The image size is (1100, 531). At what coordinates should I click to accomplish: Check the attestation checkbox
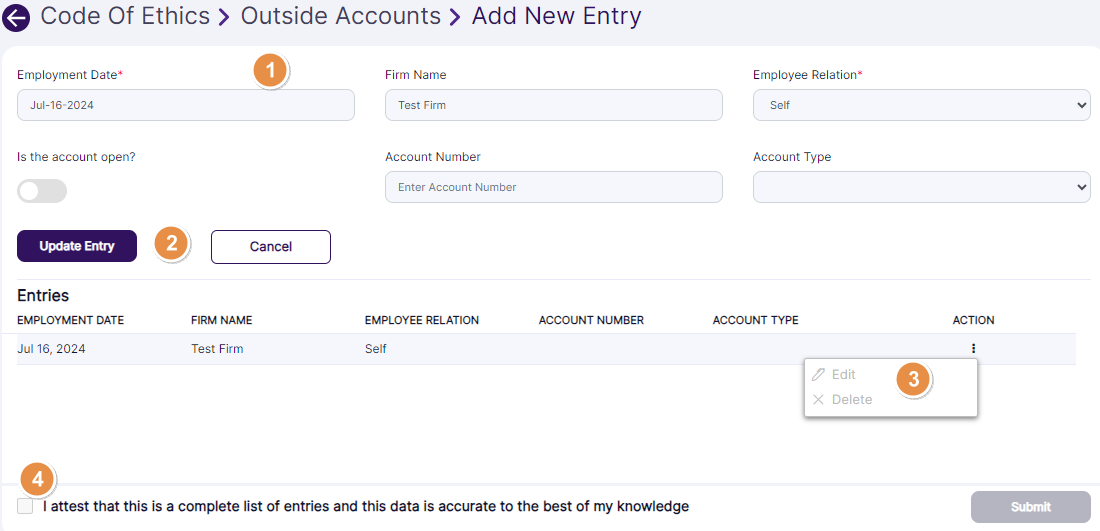[25, 506]
